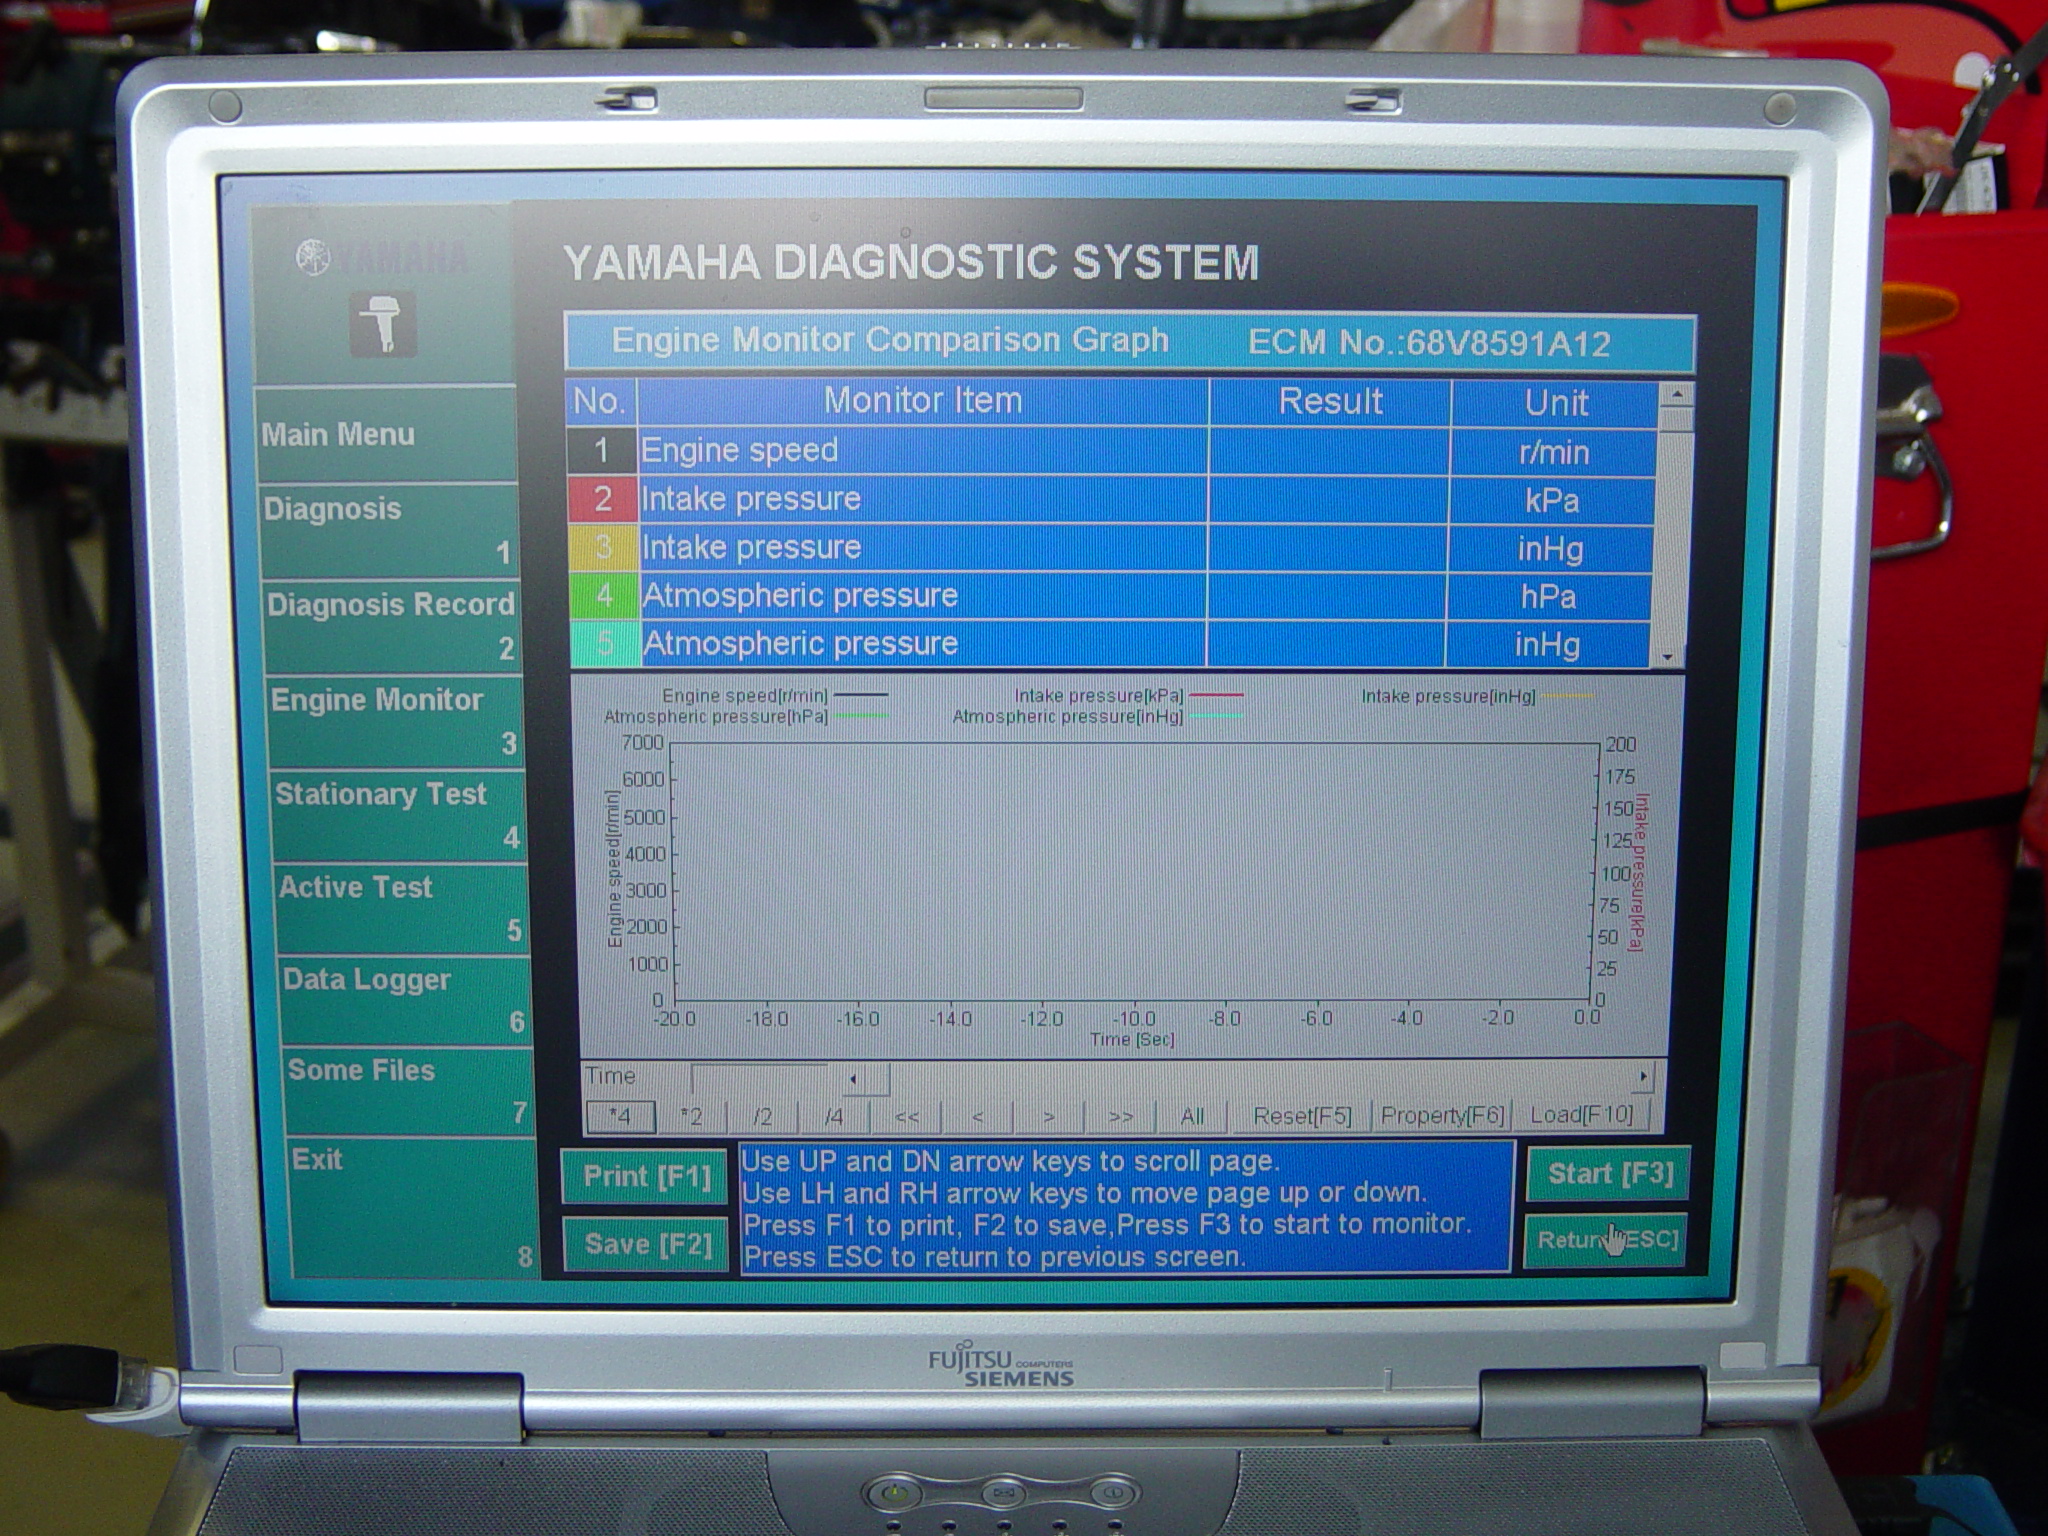Click the outboard motor icon

[x=382, y=324]
